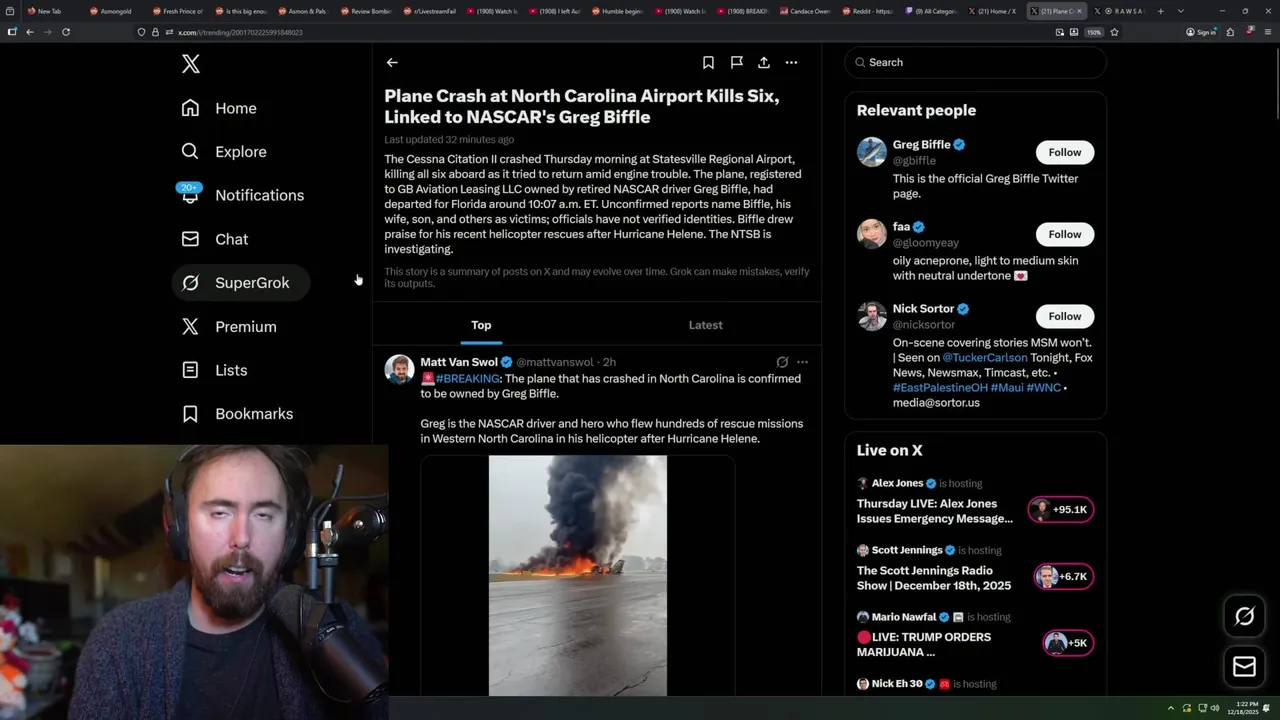Open Home from the sidebar
Viewport: 1280px width, 720px height.
[x=219, y=108]
